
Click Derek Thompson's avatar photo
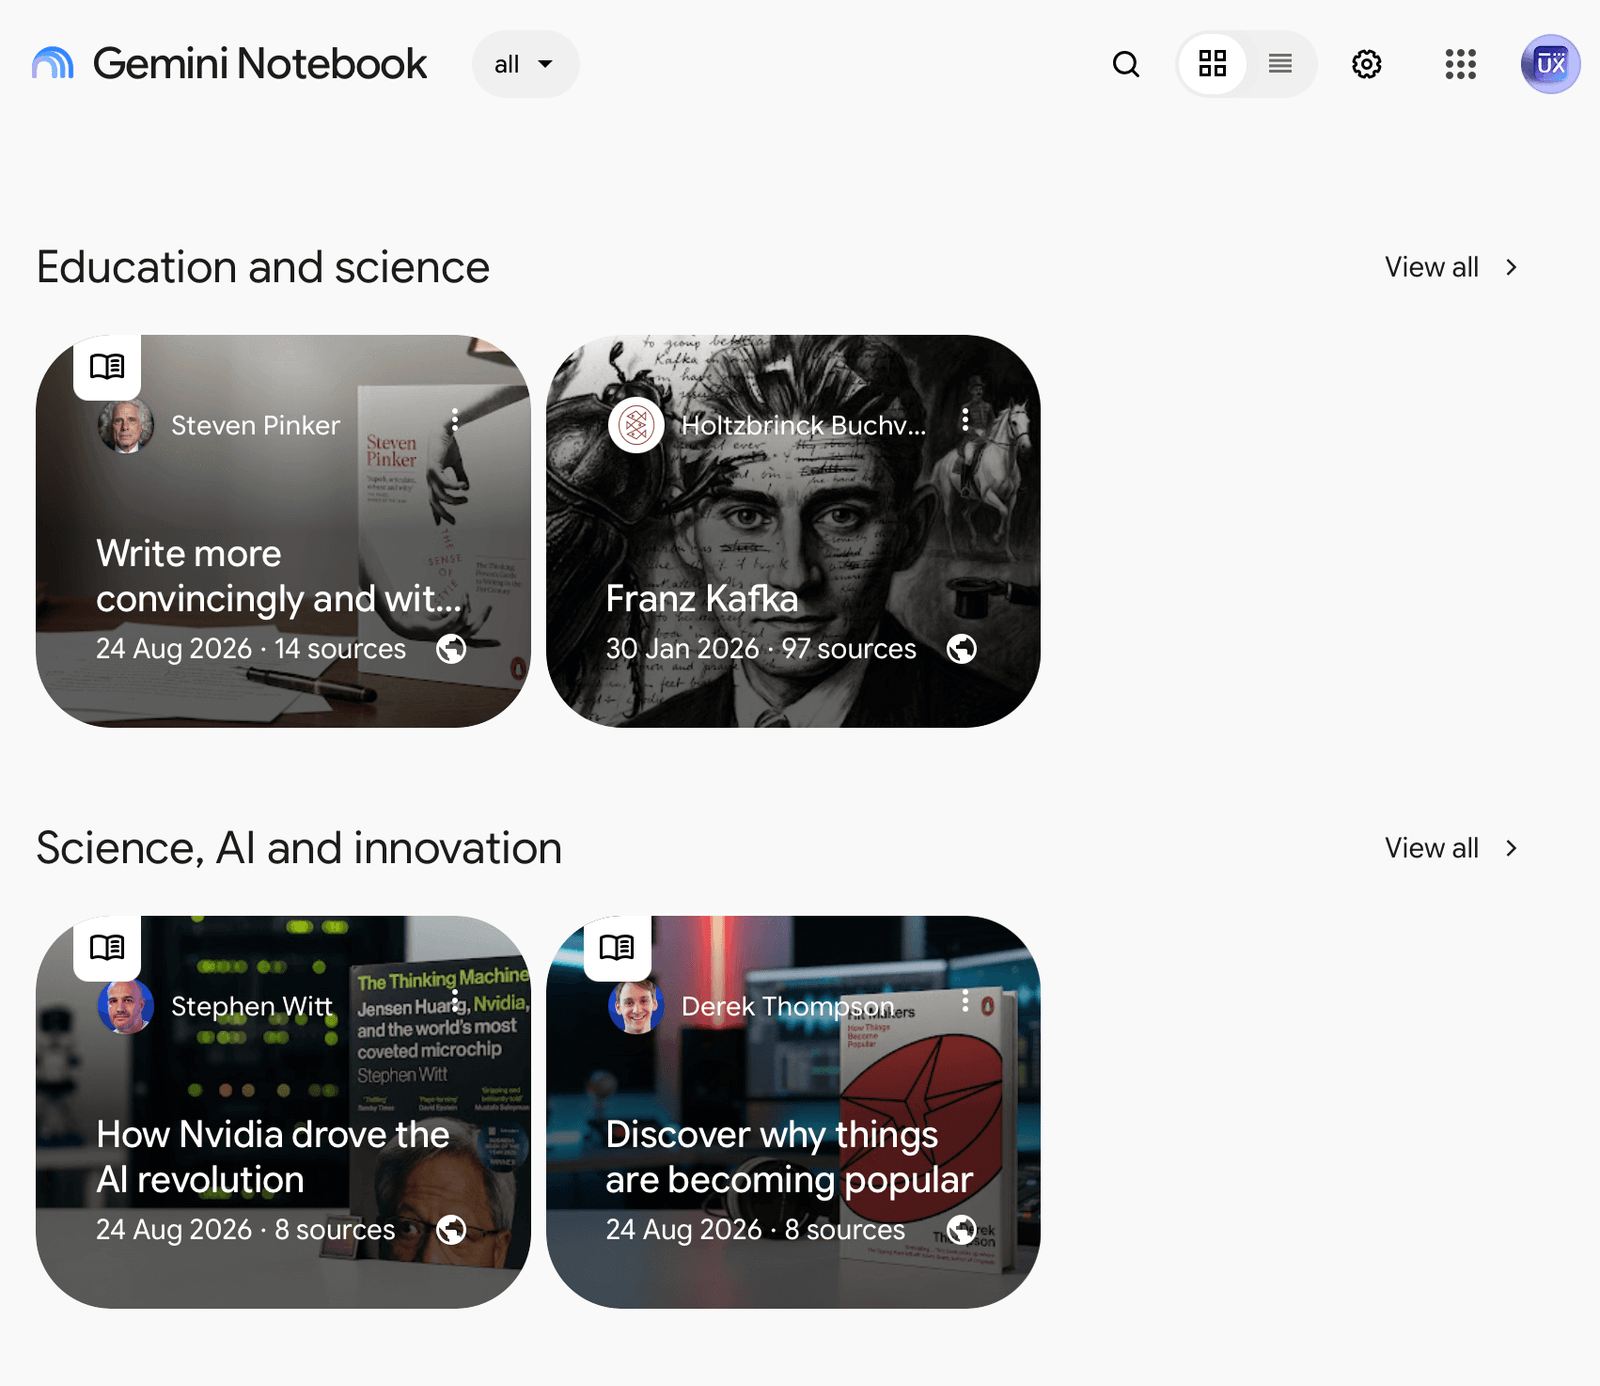tap(636, 1006)
